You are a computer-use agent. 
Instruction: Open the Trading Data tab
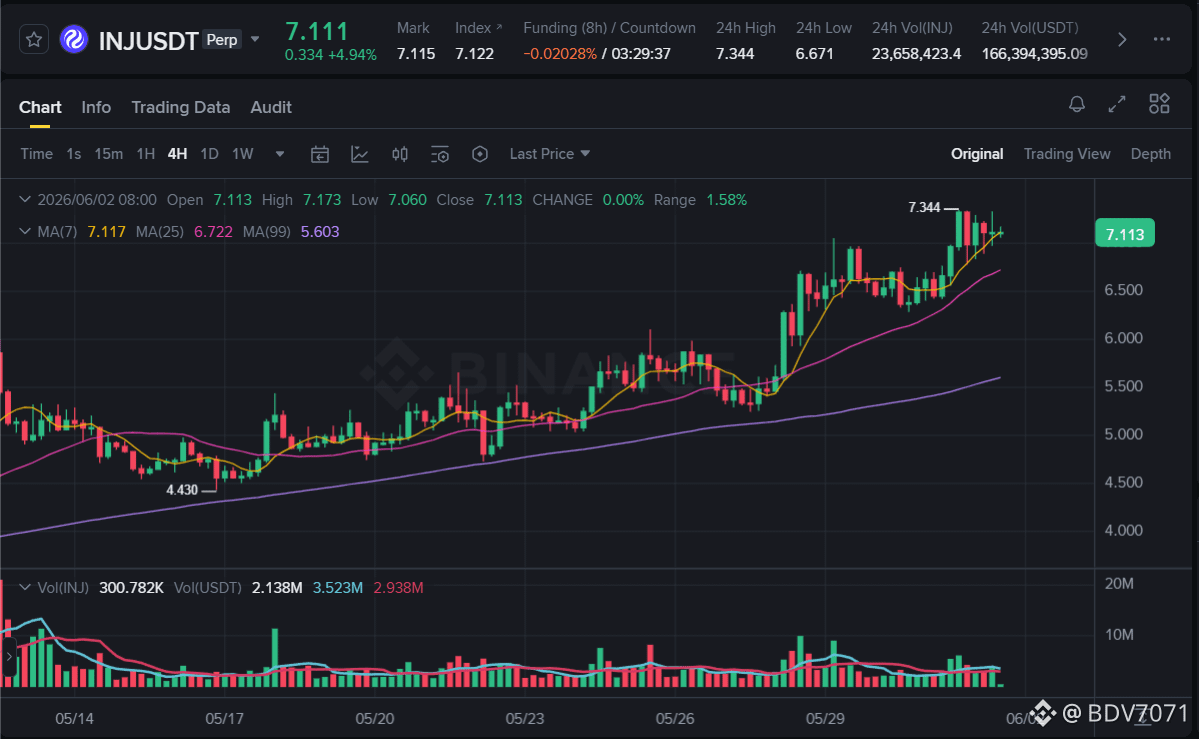(180, 107)
